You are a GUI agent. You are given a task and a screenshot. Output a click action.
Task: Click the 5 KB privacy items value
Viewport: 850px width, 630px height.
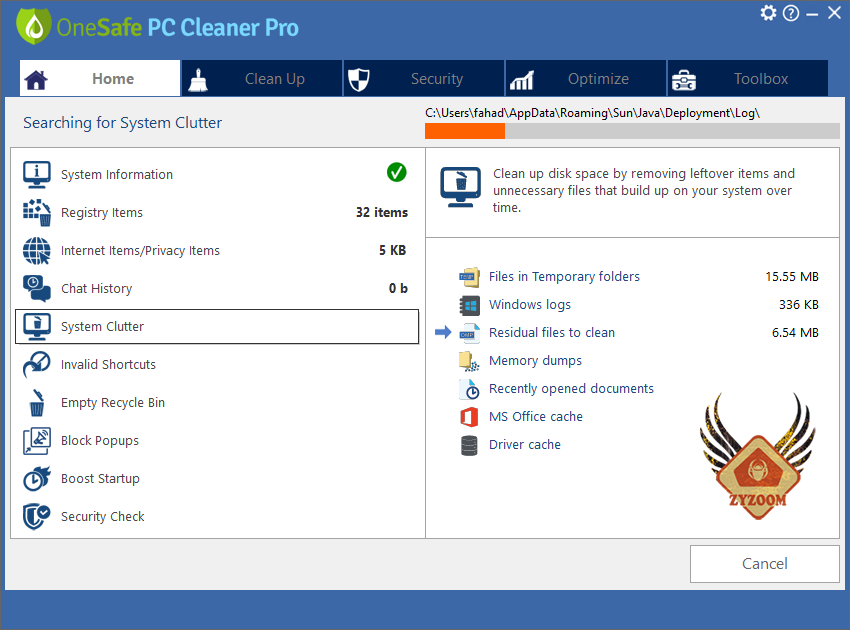tap(392, 250)
